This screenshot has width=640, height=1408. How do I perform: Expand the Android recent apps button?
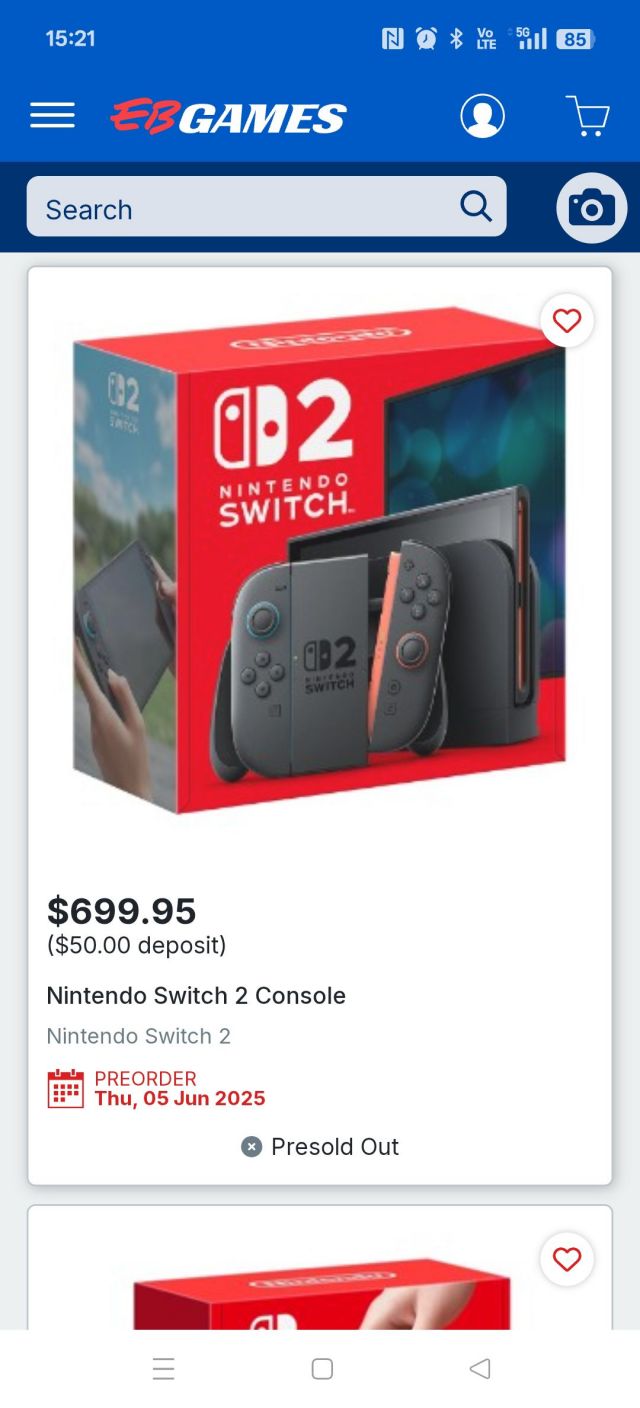(x=163, y=1368)
